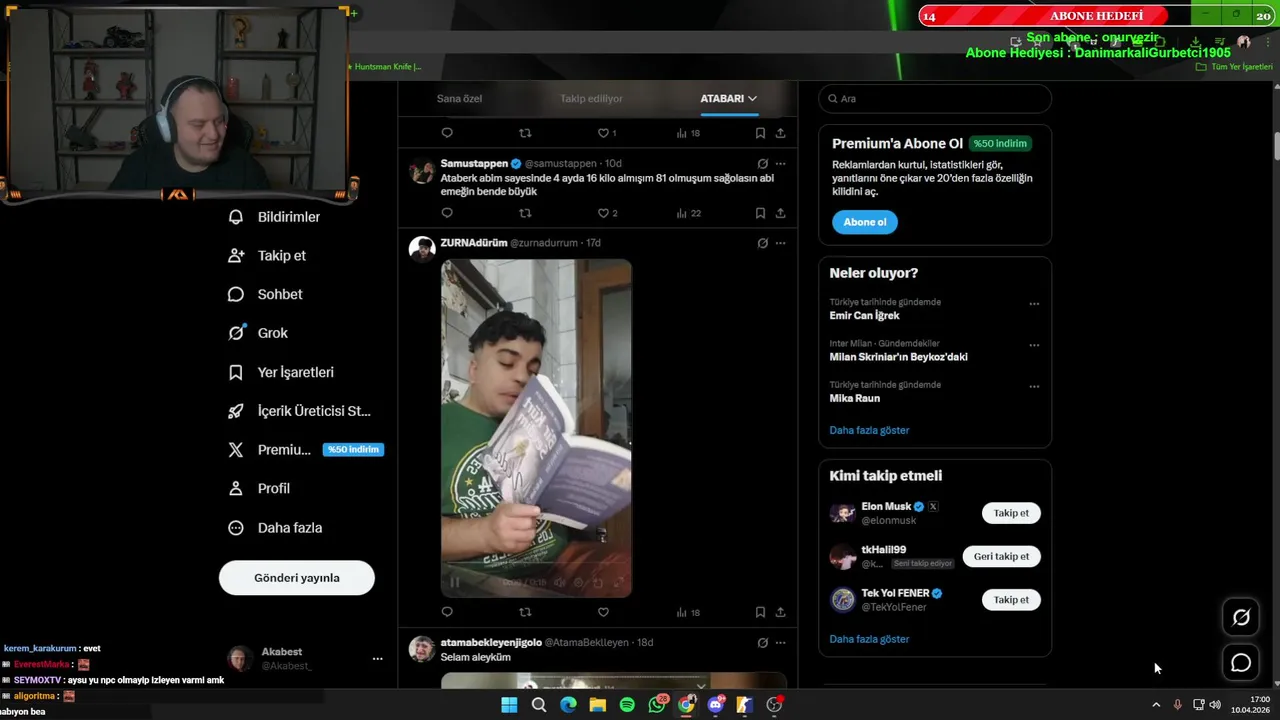Go to Profil from sidebar
Viewport: 1280px width, 720px height.
(259, 489)
